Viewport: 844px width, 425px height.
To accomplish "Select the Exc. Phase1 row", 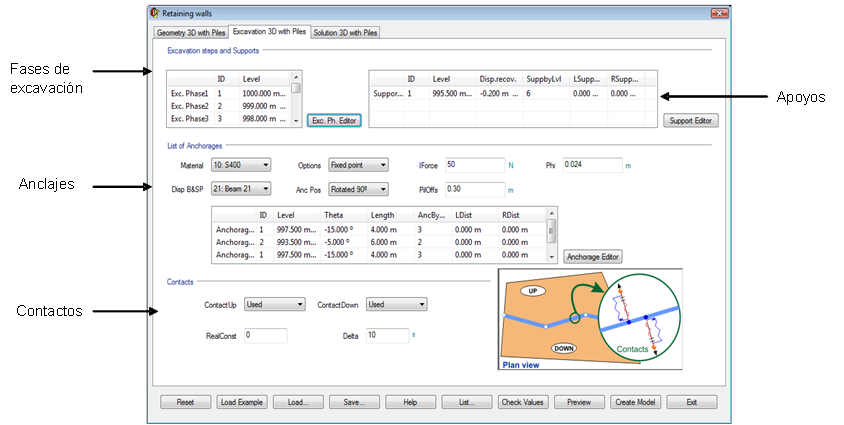I will pyautogui.click(x=229, y=94).
